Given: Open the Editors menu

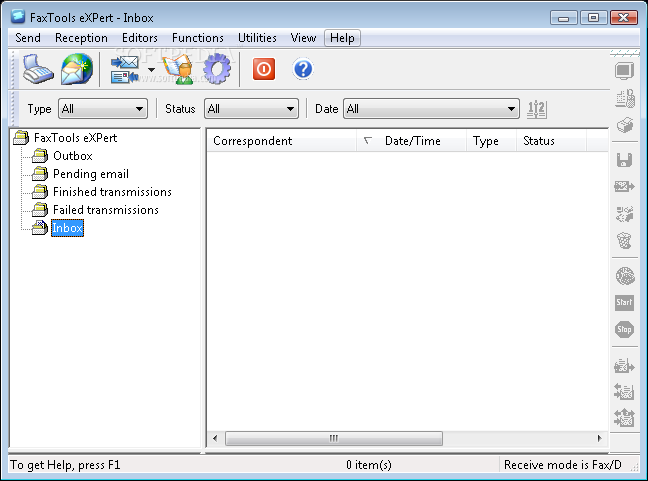Looking at the screenshot, I should (140, 38).
